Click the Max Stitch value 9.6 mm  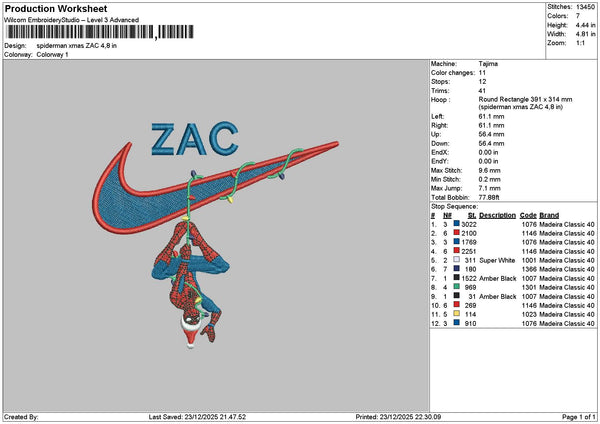[x=489, y=170]
